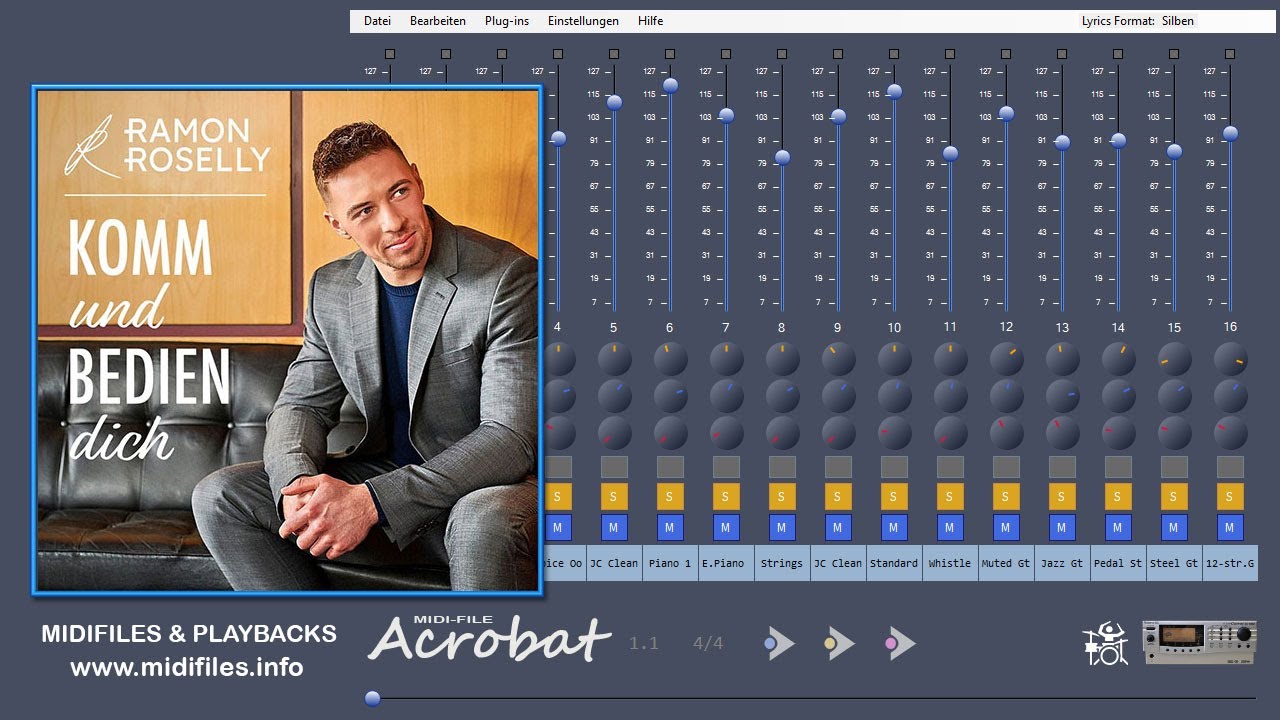Mute the Pedal St channel
The width and height of the screenshot is (1280, 720).
point(1118,527)
